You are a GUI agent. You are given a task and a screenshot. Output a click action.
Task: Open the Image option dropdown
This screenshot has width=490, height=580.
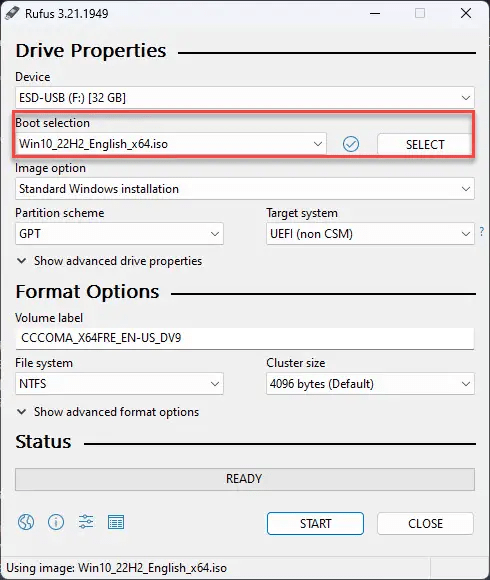tap(245, 189)
